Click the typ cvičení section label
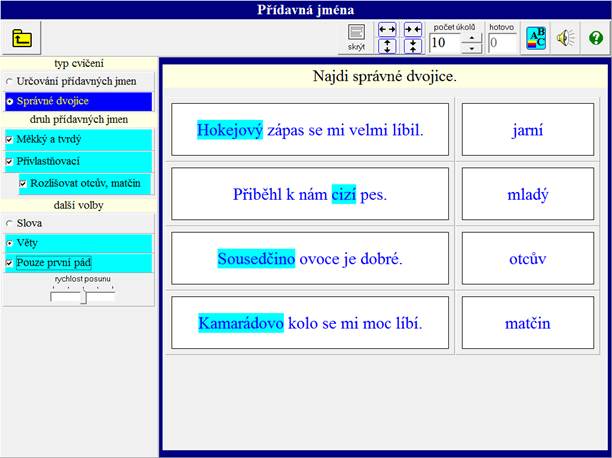The image size is (612, 458). 79,63
